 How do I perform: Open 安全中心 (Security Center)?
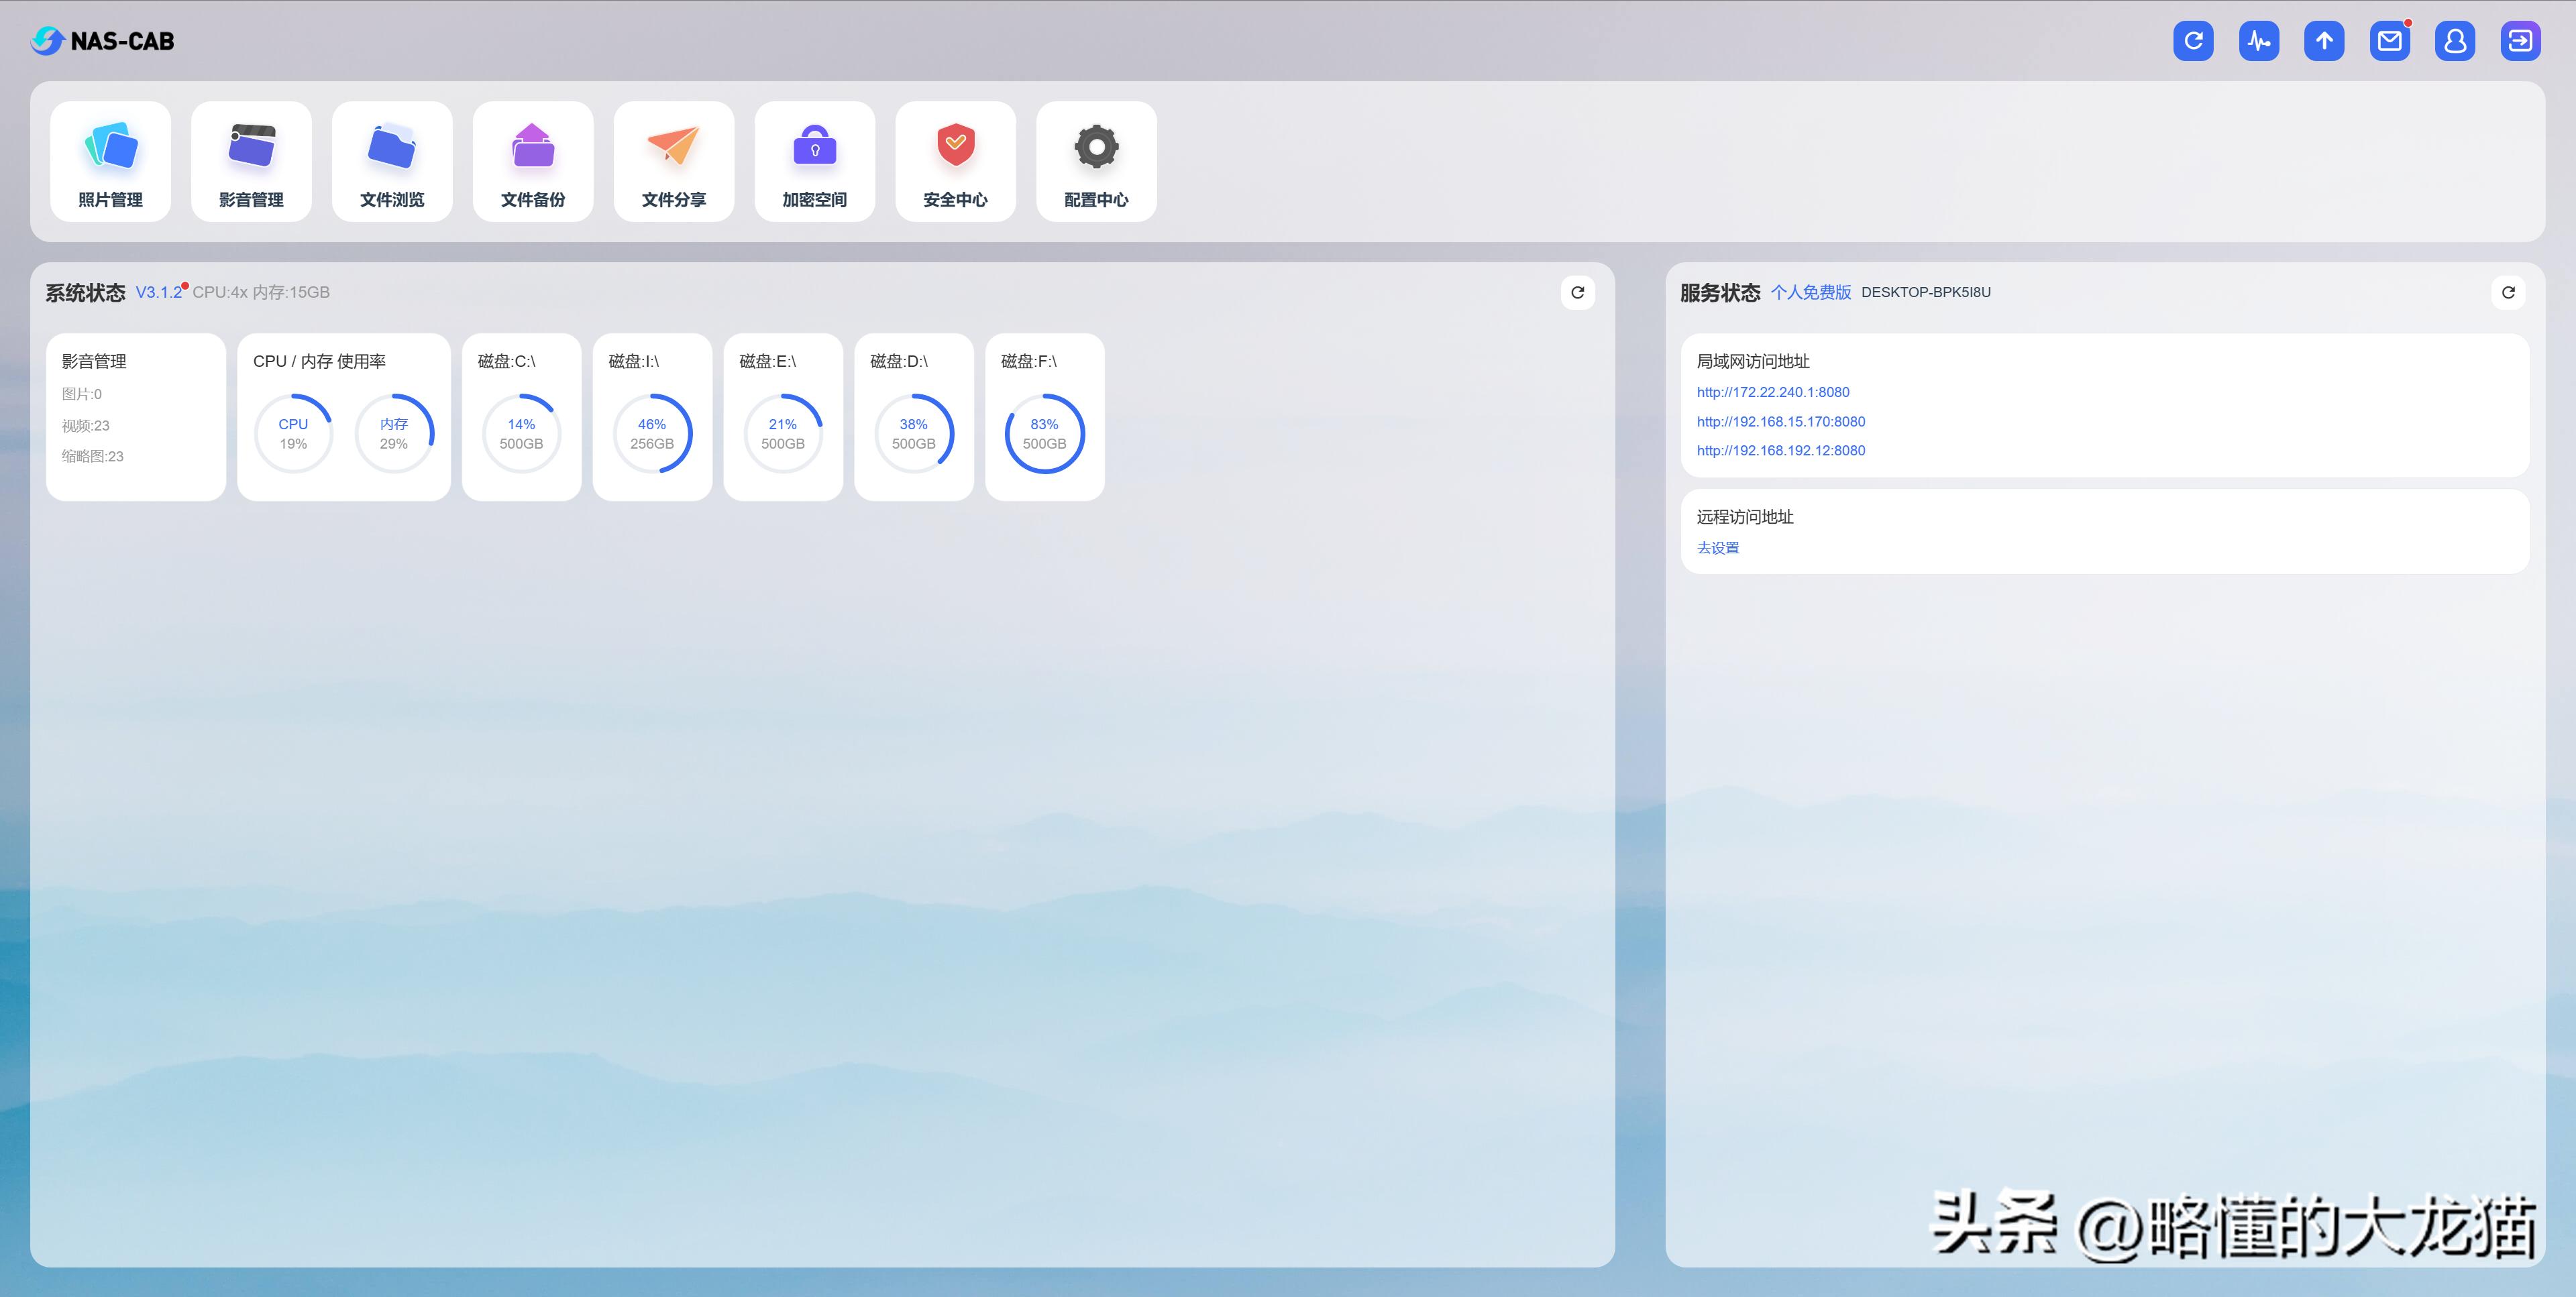tap(956, 161)
